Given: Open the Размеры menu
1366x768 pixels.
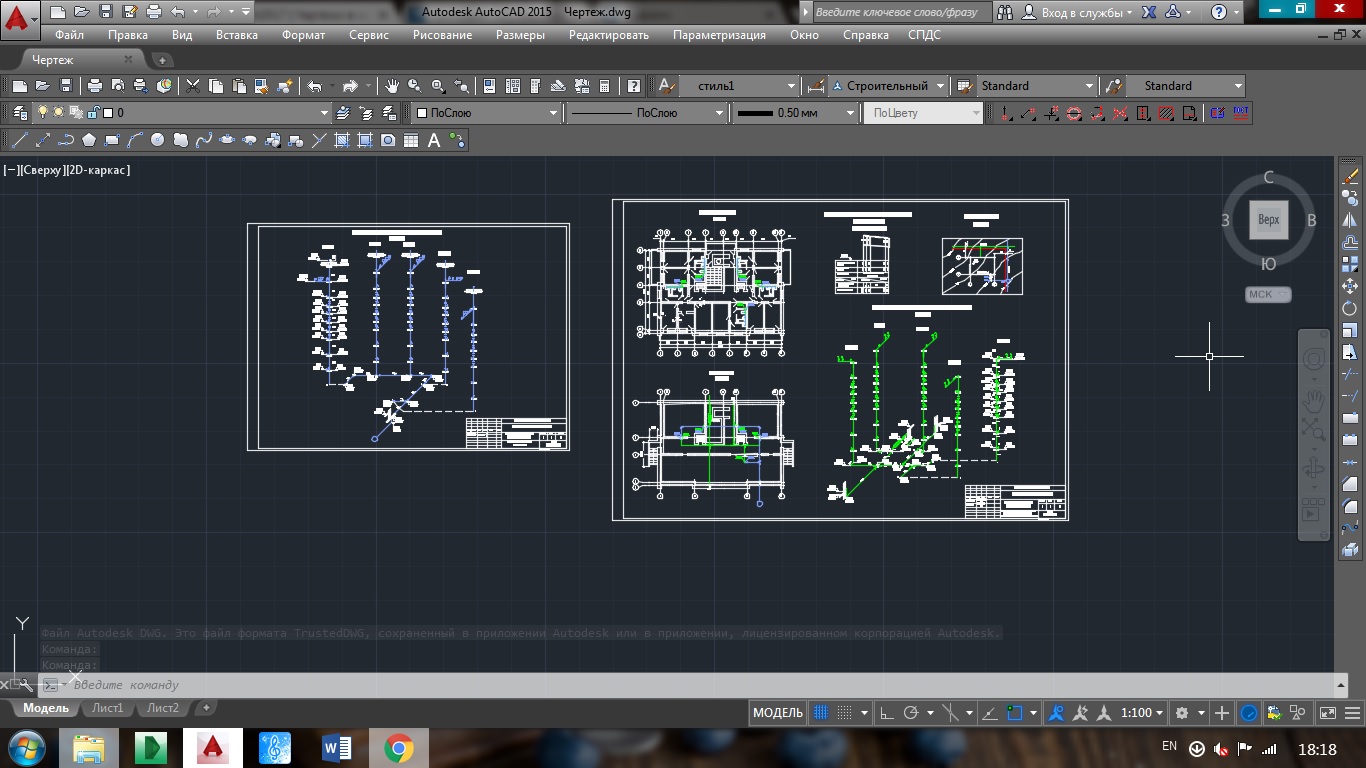Looking at the screenshot, I should coord(520,35).
